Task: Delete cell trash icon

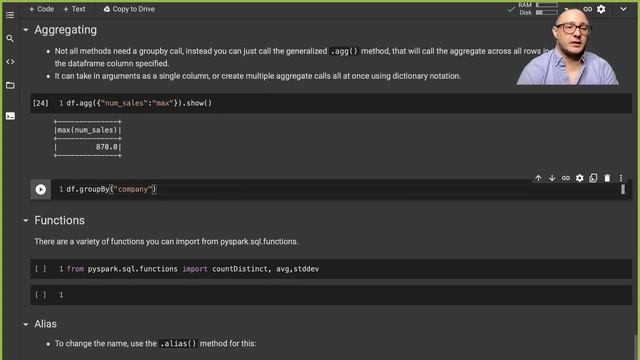Action: pos(607,178)
